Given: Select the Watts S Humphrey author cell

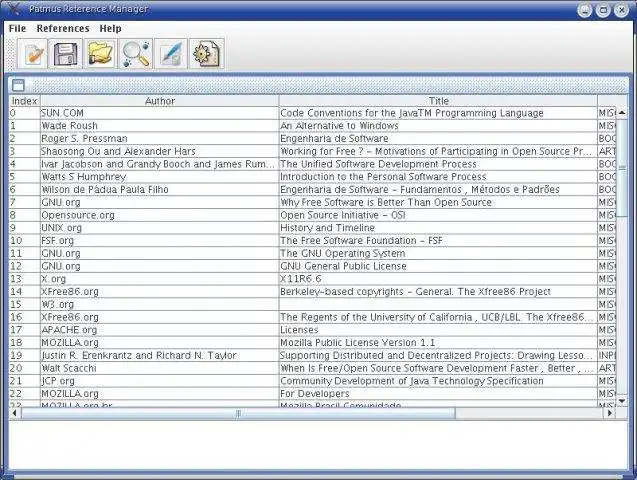Looking at the screenshot, I should (x=160, y=177).
